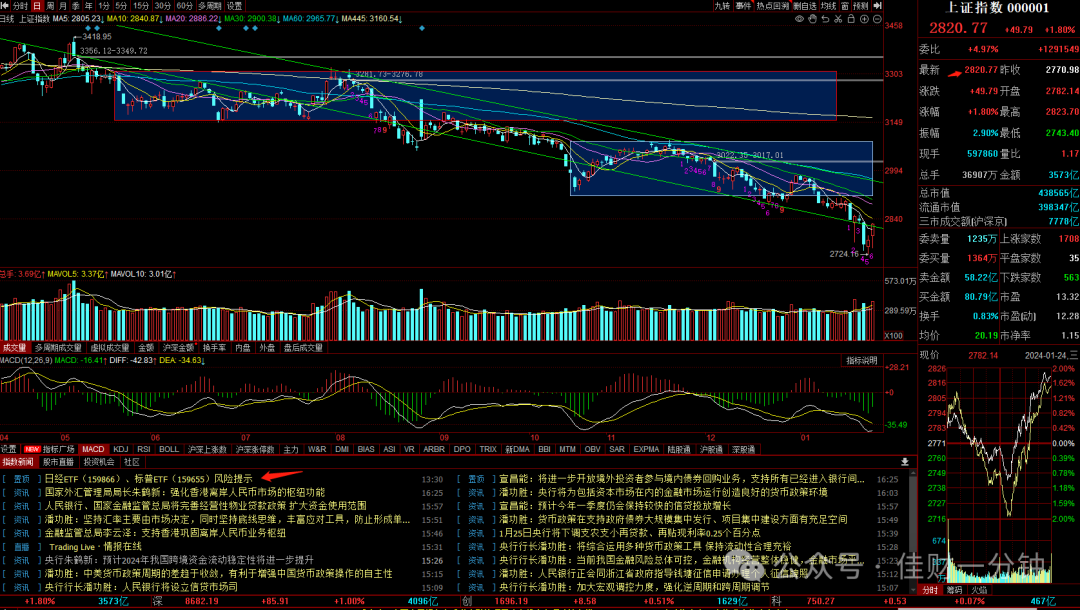This screenshot has width=1080, height=610.
Task: Switch to 1分 one-minute chart
Action: pyautogui.click(x=104, y=6)
